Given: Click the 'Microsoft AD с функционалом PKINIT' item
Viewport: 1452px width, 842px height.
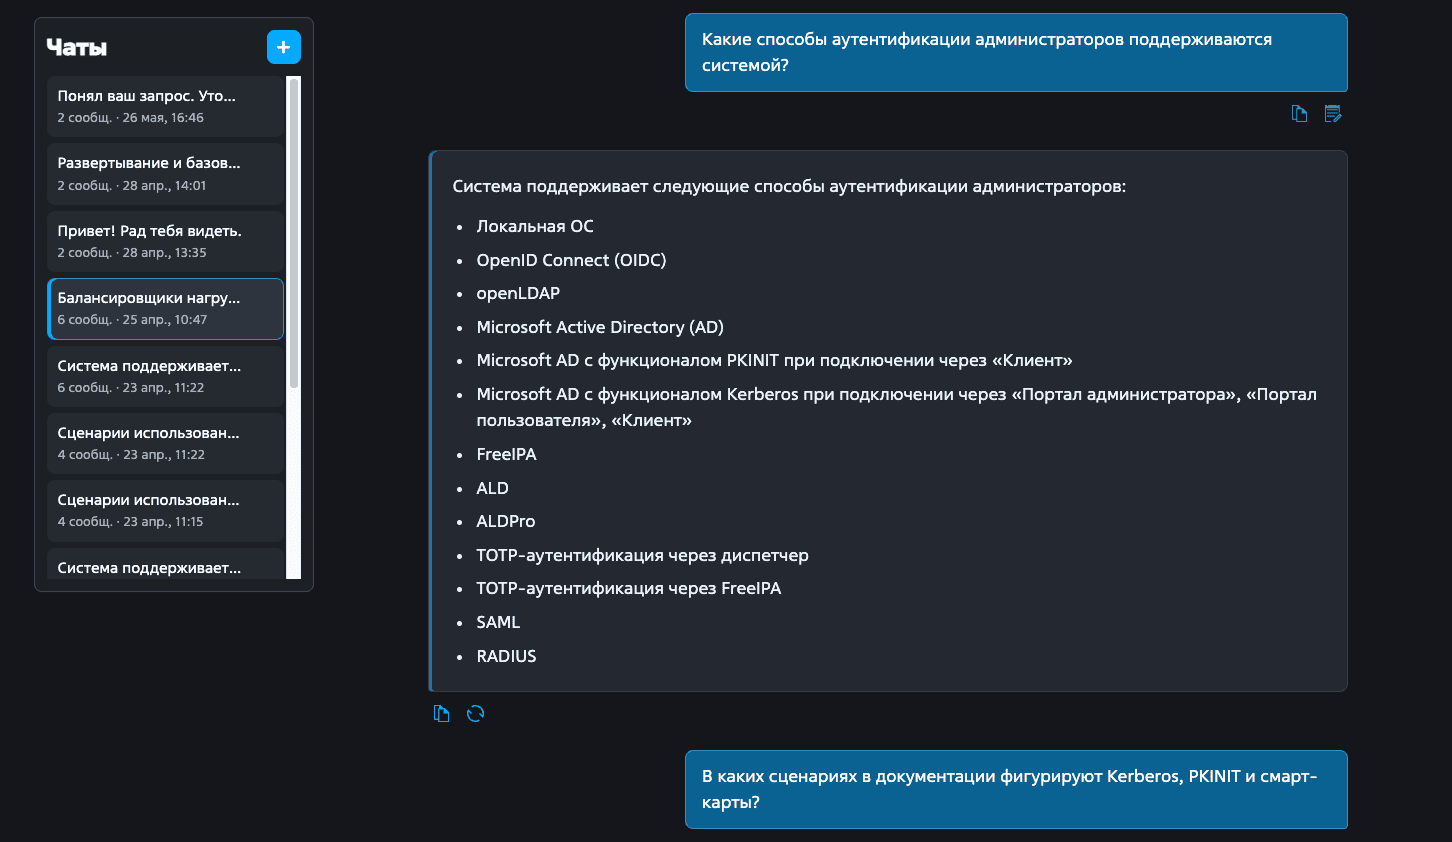Looking at the screenshot, I should coord(774,360).
